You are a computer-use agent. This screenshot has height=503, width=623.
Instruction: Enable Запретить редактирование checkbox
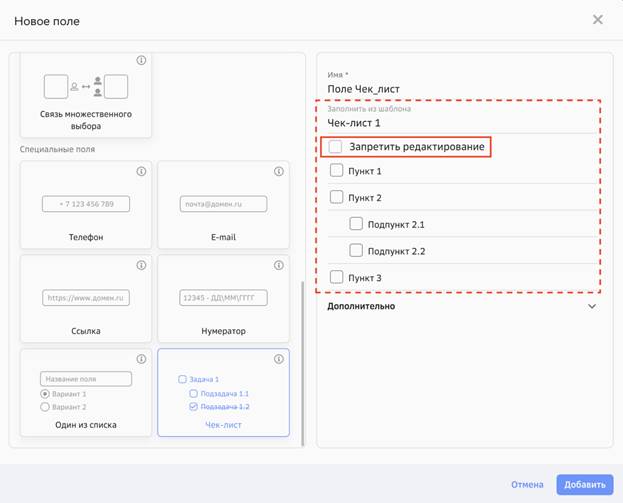click(336, 147)
